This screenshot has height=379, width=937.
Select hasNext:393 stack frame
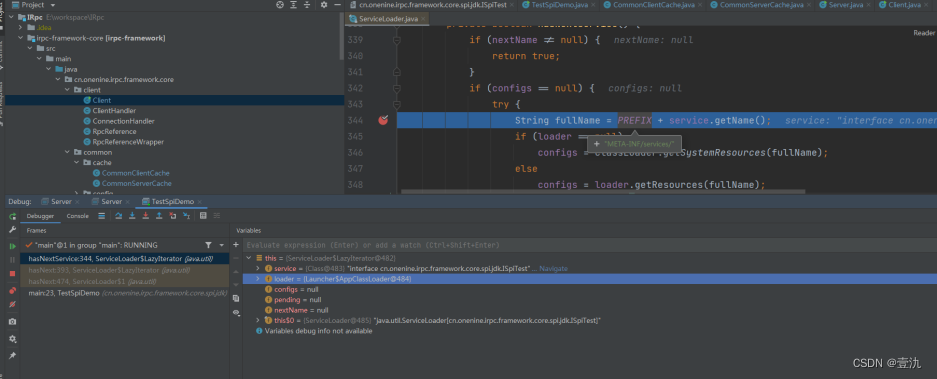(124, 270)
